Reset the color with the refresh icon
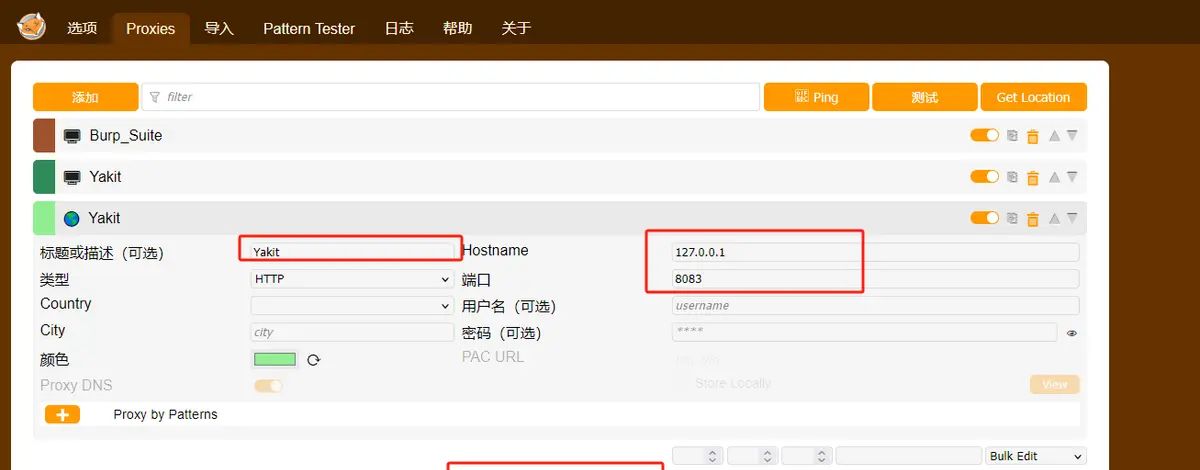This screenshot has width=1200, height=470. 313,360
